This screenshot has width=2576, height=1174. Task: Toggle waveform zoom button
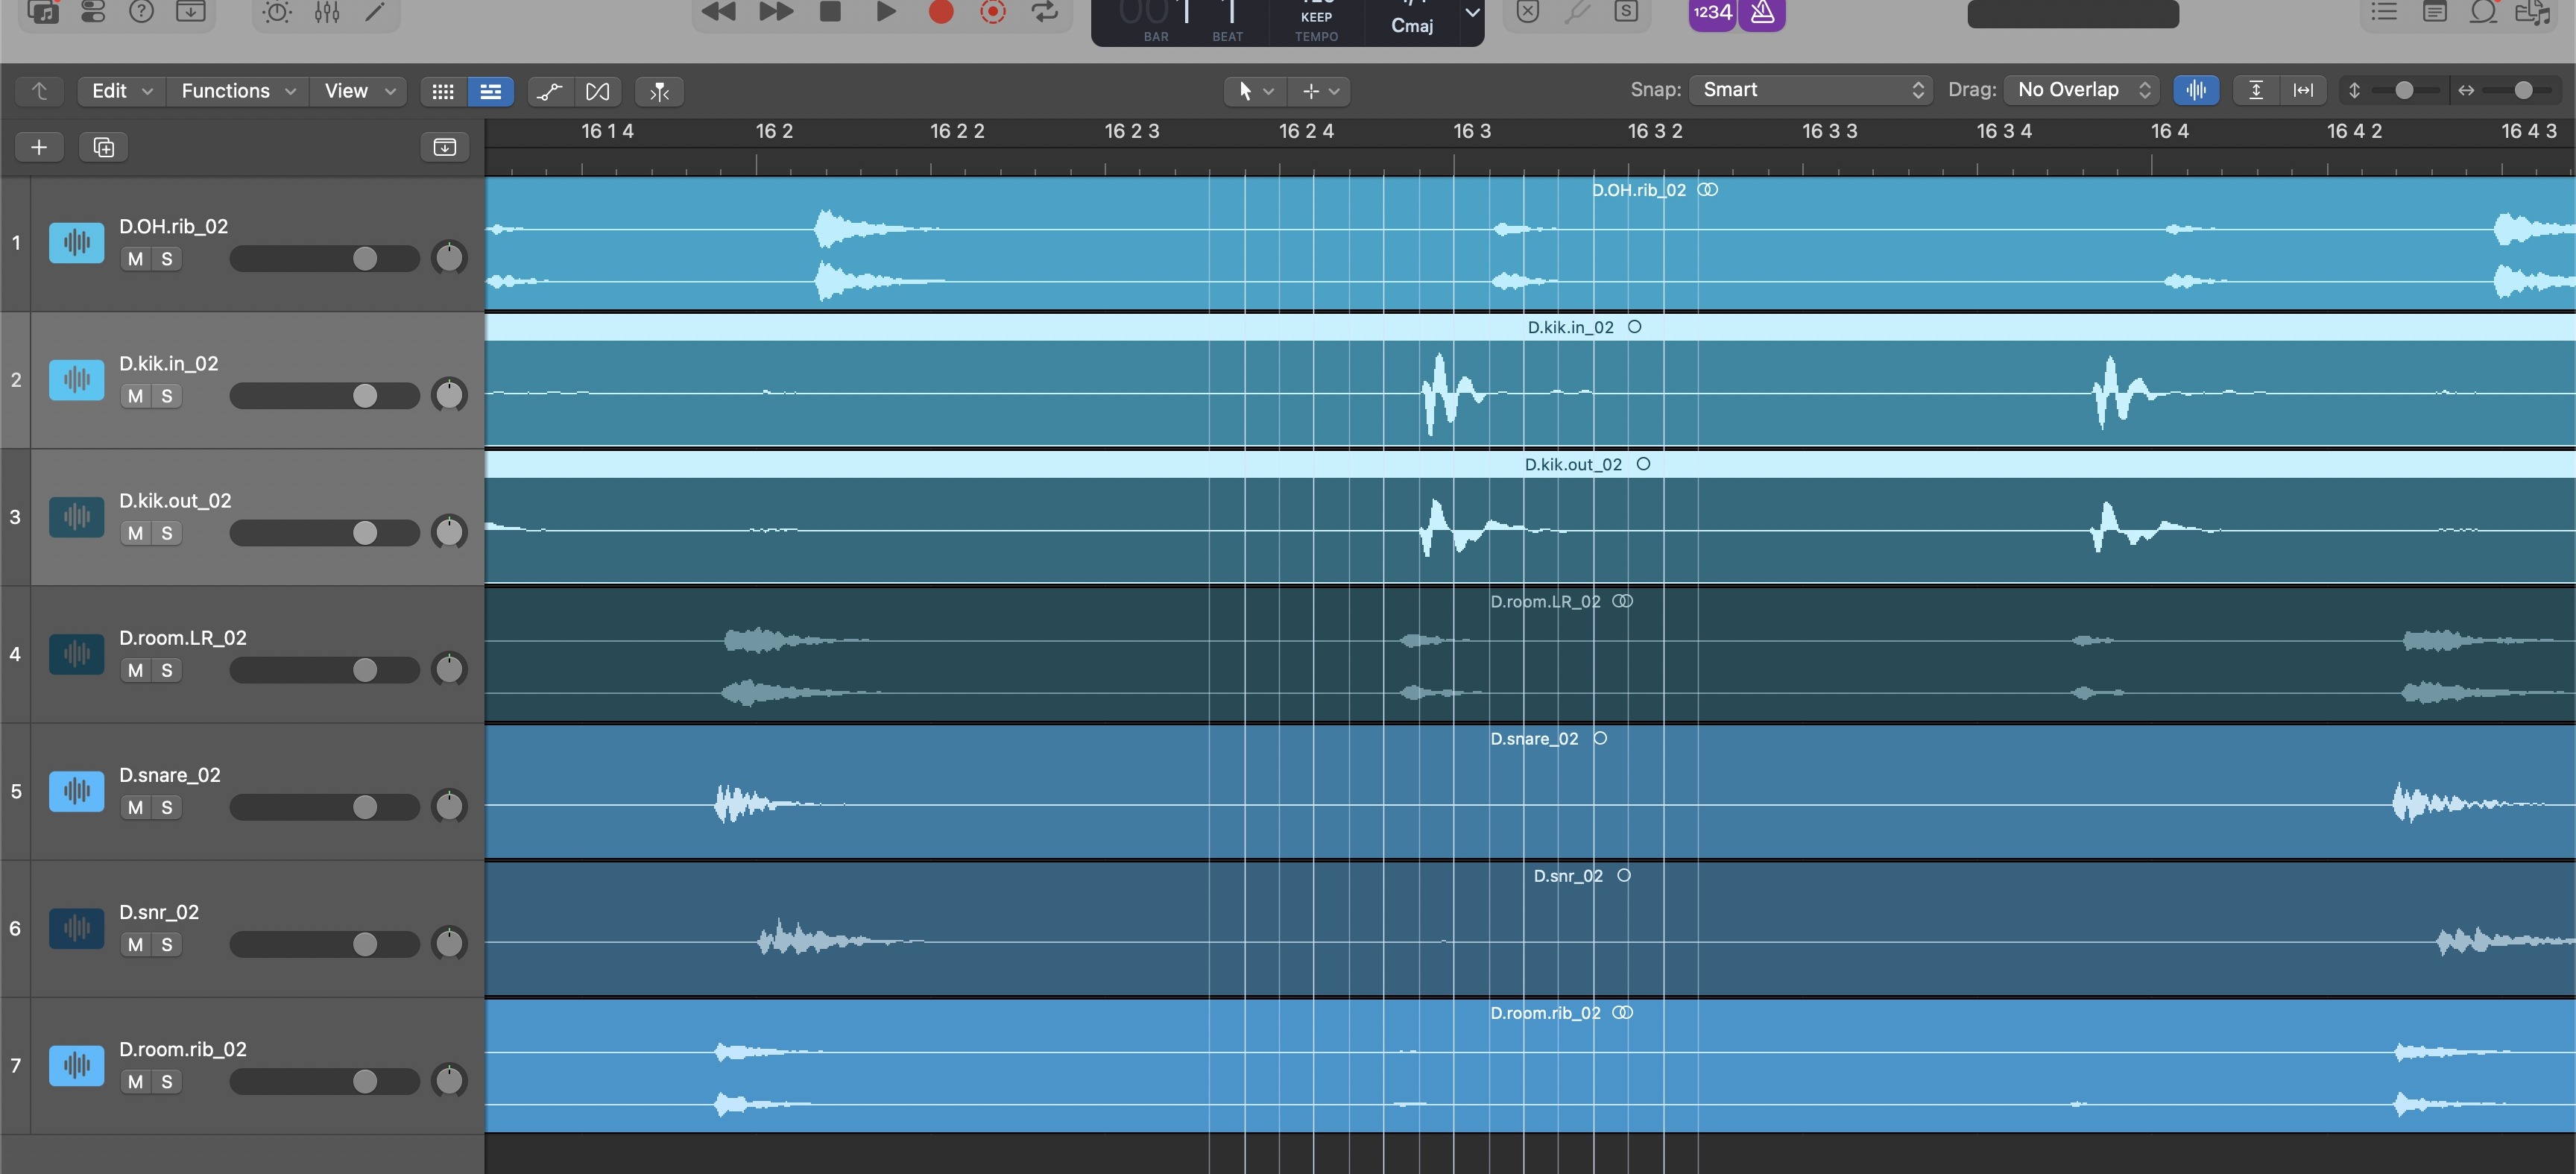pos(2196,90)
